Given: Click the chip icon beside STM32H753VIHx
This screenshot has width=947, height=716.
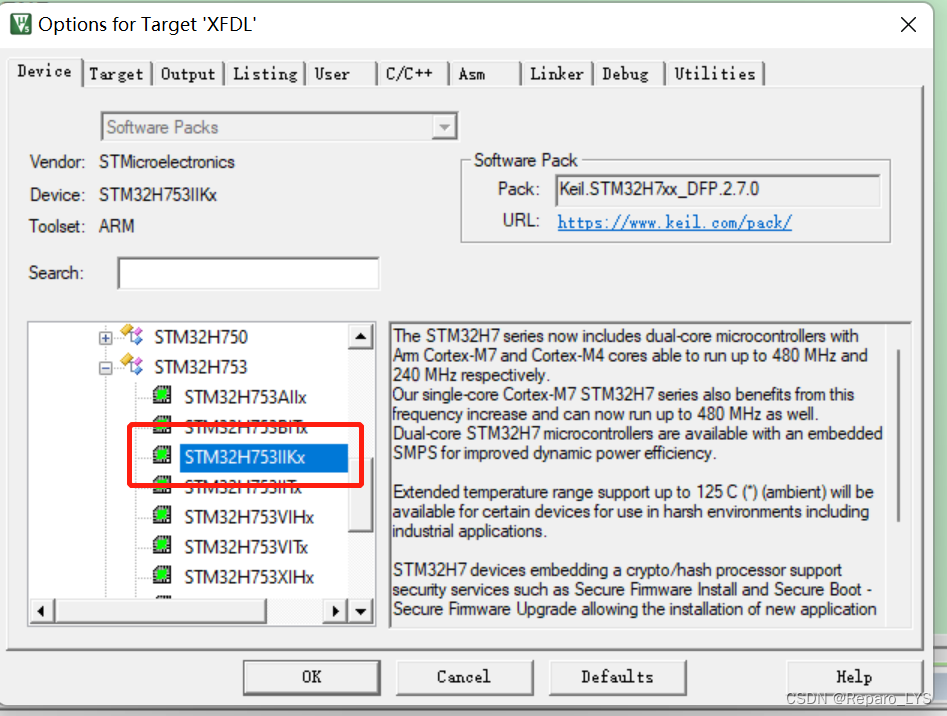Looking at the screenshot, I should (x=162, y=515).
